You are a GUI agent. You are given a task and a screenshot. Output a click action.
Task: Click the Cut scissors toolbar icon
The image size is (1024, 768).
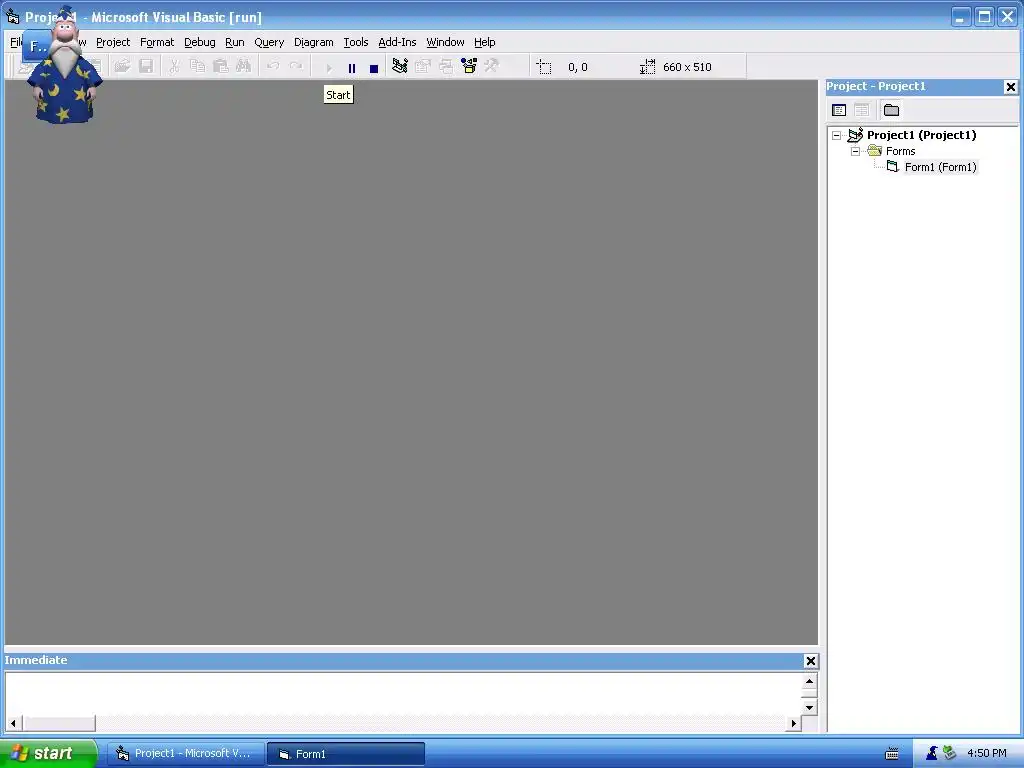point(174,67)
